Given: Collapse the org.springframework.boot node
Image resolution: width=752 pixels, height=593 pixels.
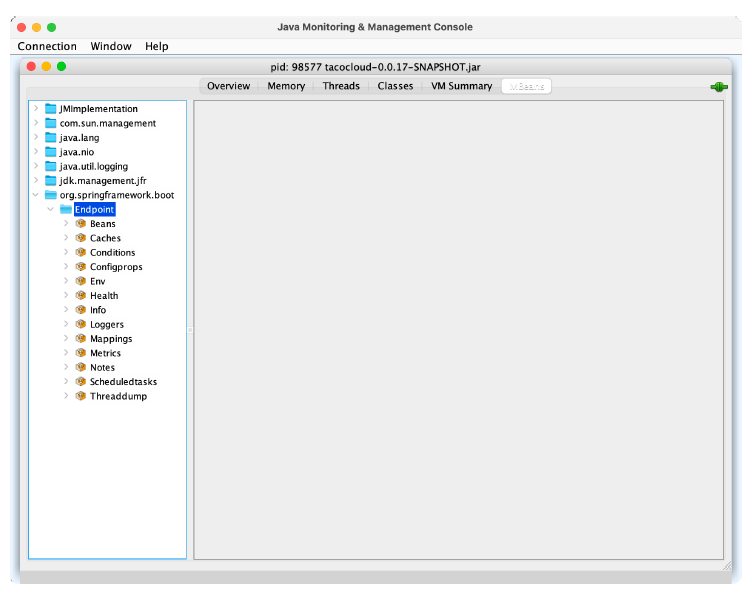Looking at the screenshot, I should [36, 195].
